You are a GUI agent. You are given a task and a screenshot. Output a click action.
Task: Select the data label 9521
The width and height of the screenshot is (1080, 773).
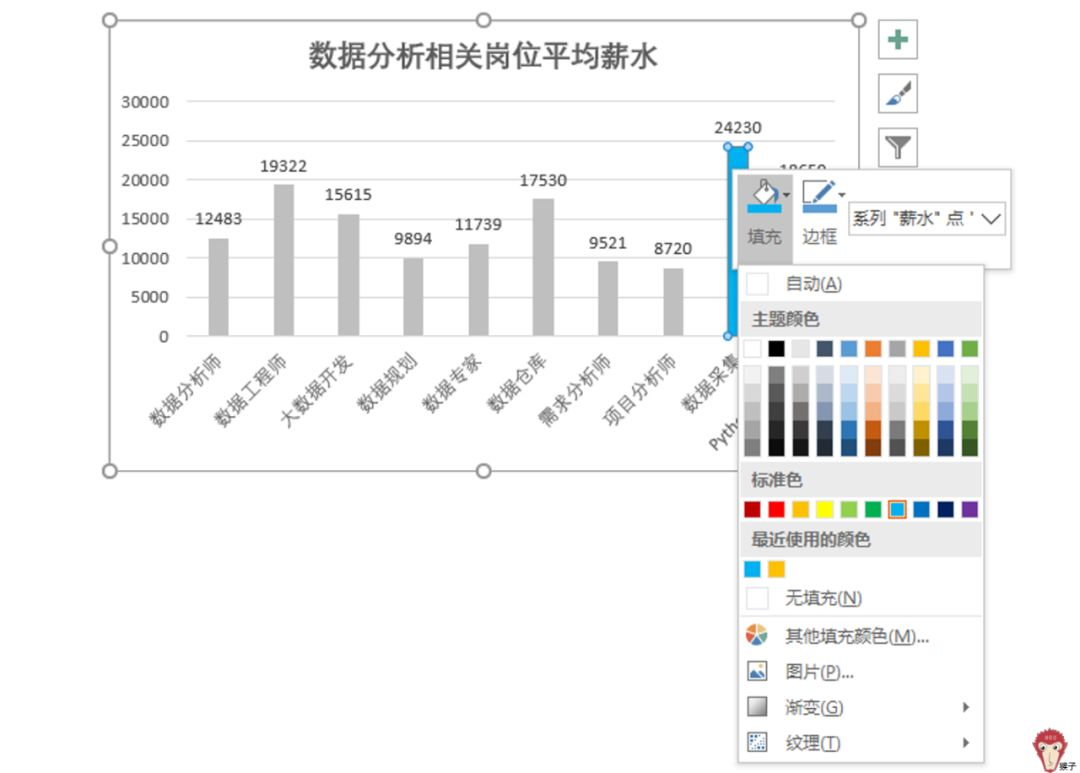[608, 243]
